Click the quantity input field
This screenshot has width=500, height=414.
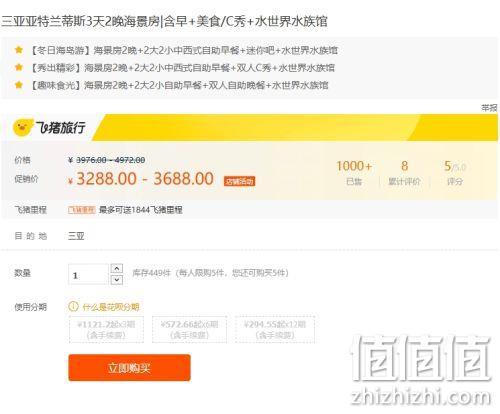(88, 274)
